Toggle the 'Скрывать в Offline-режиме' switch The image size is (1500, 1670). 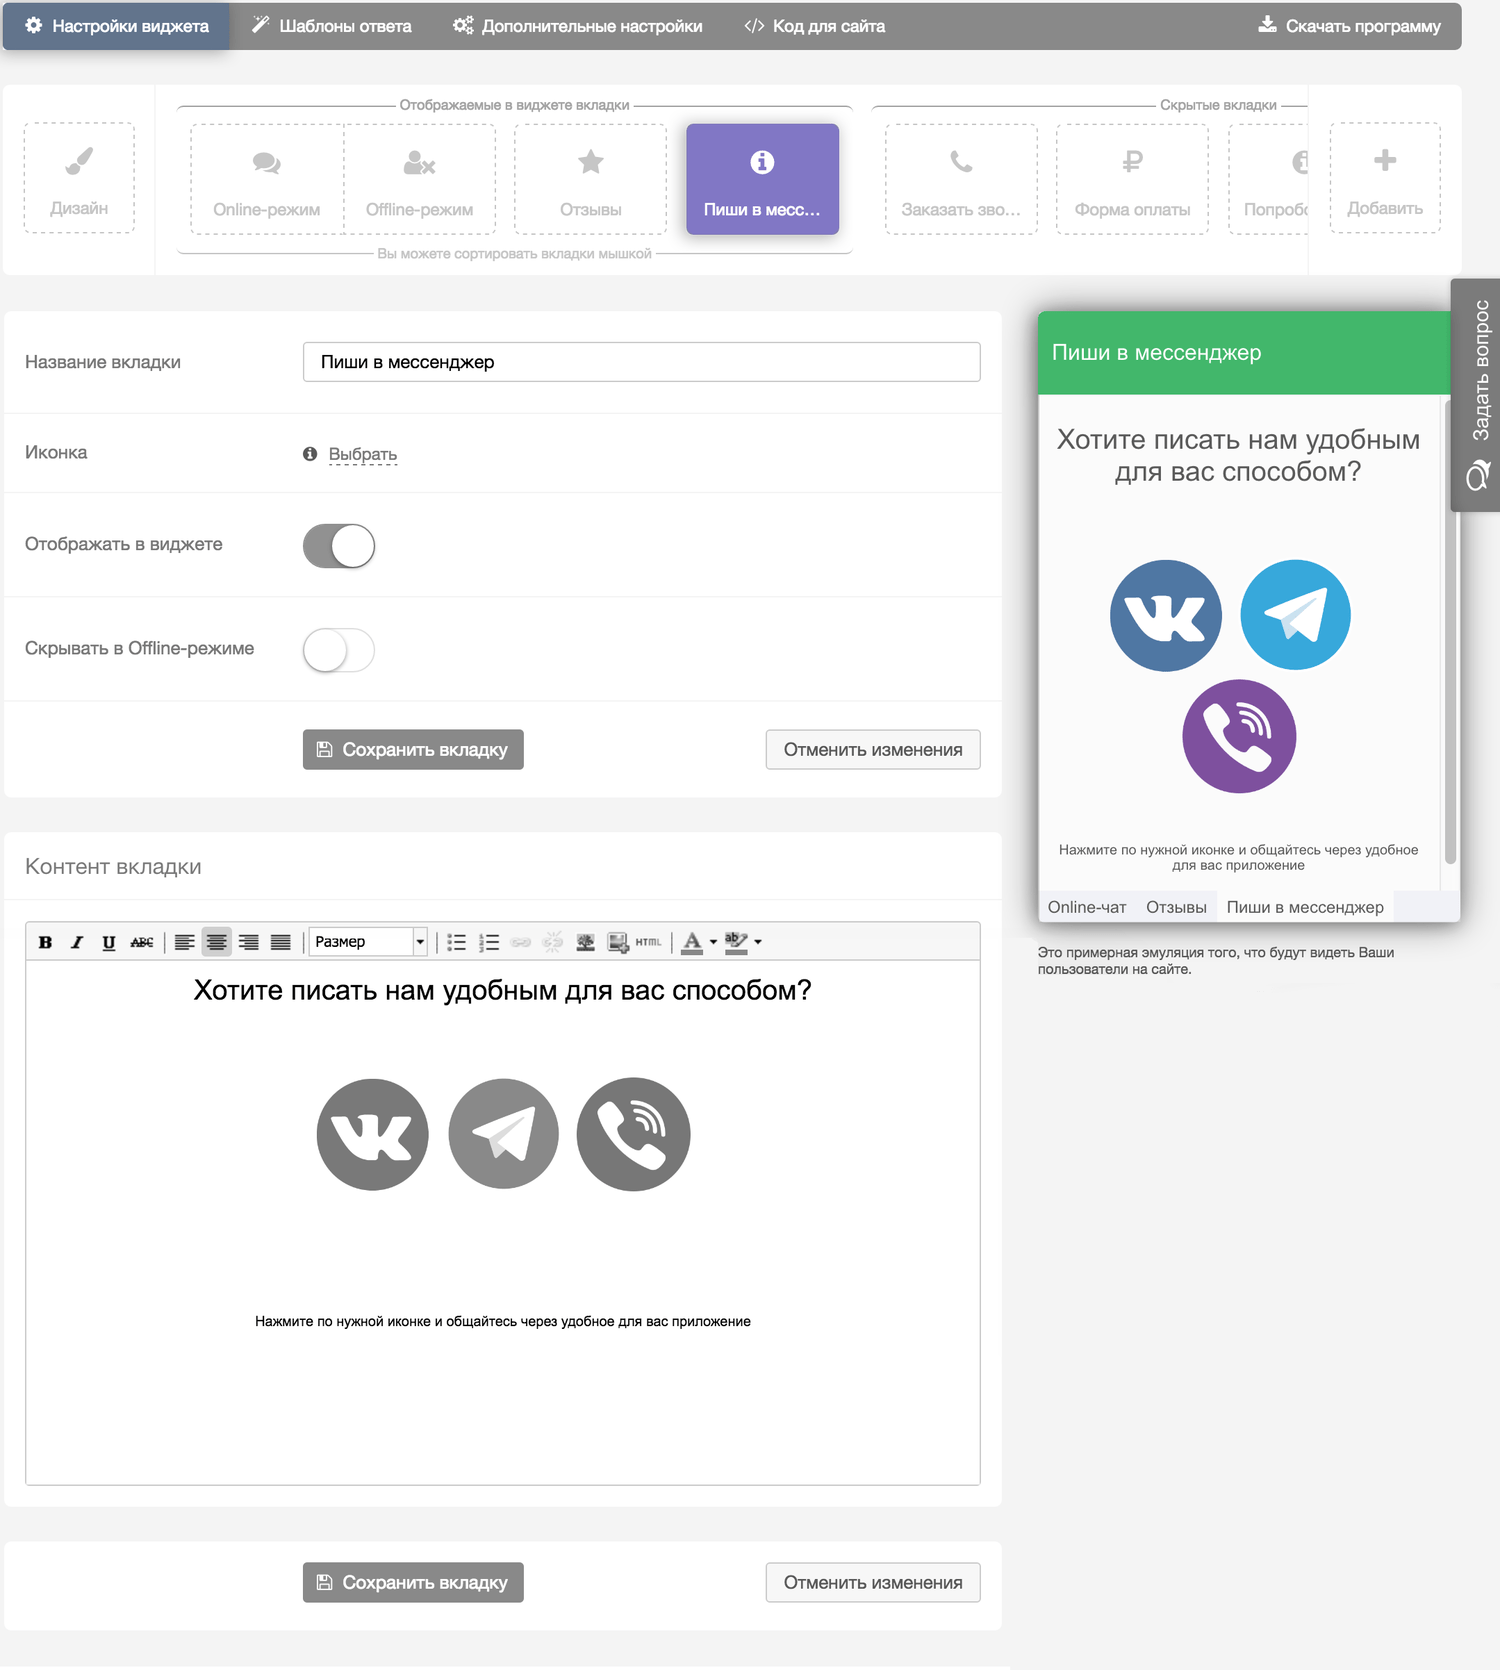(339, 650)
